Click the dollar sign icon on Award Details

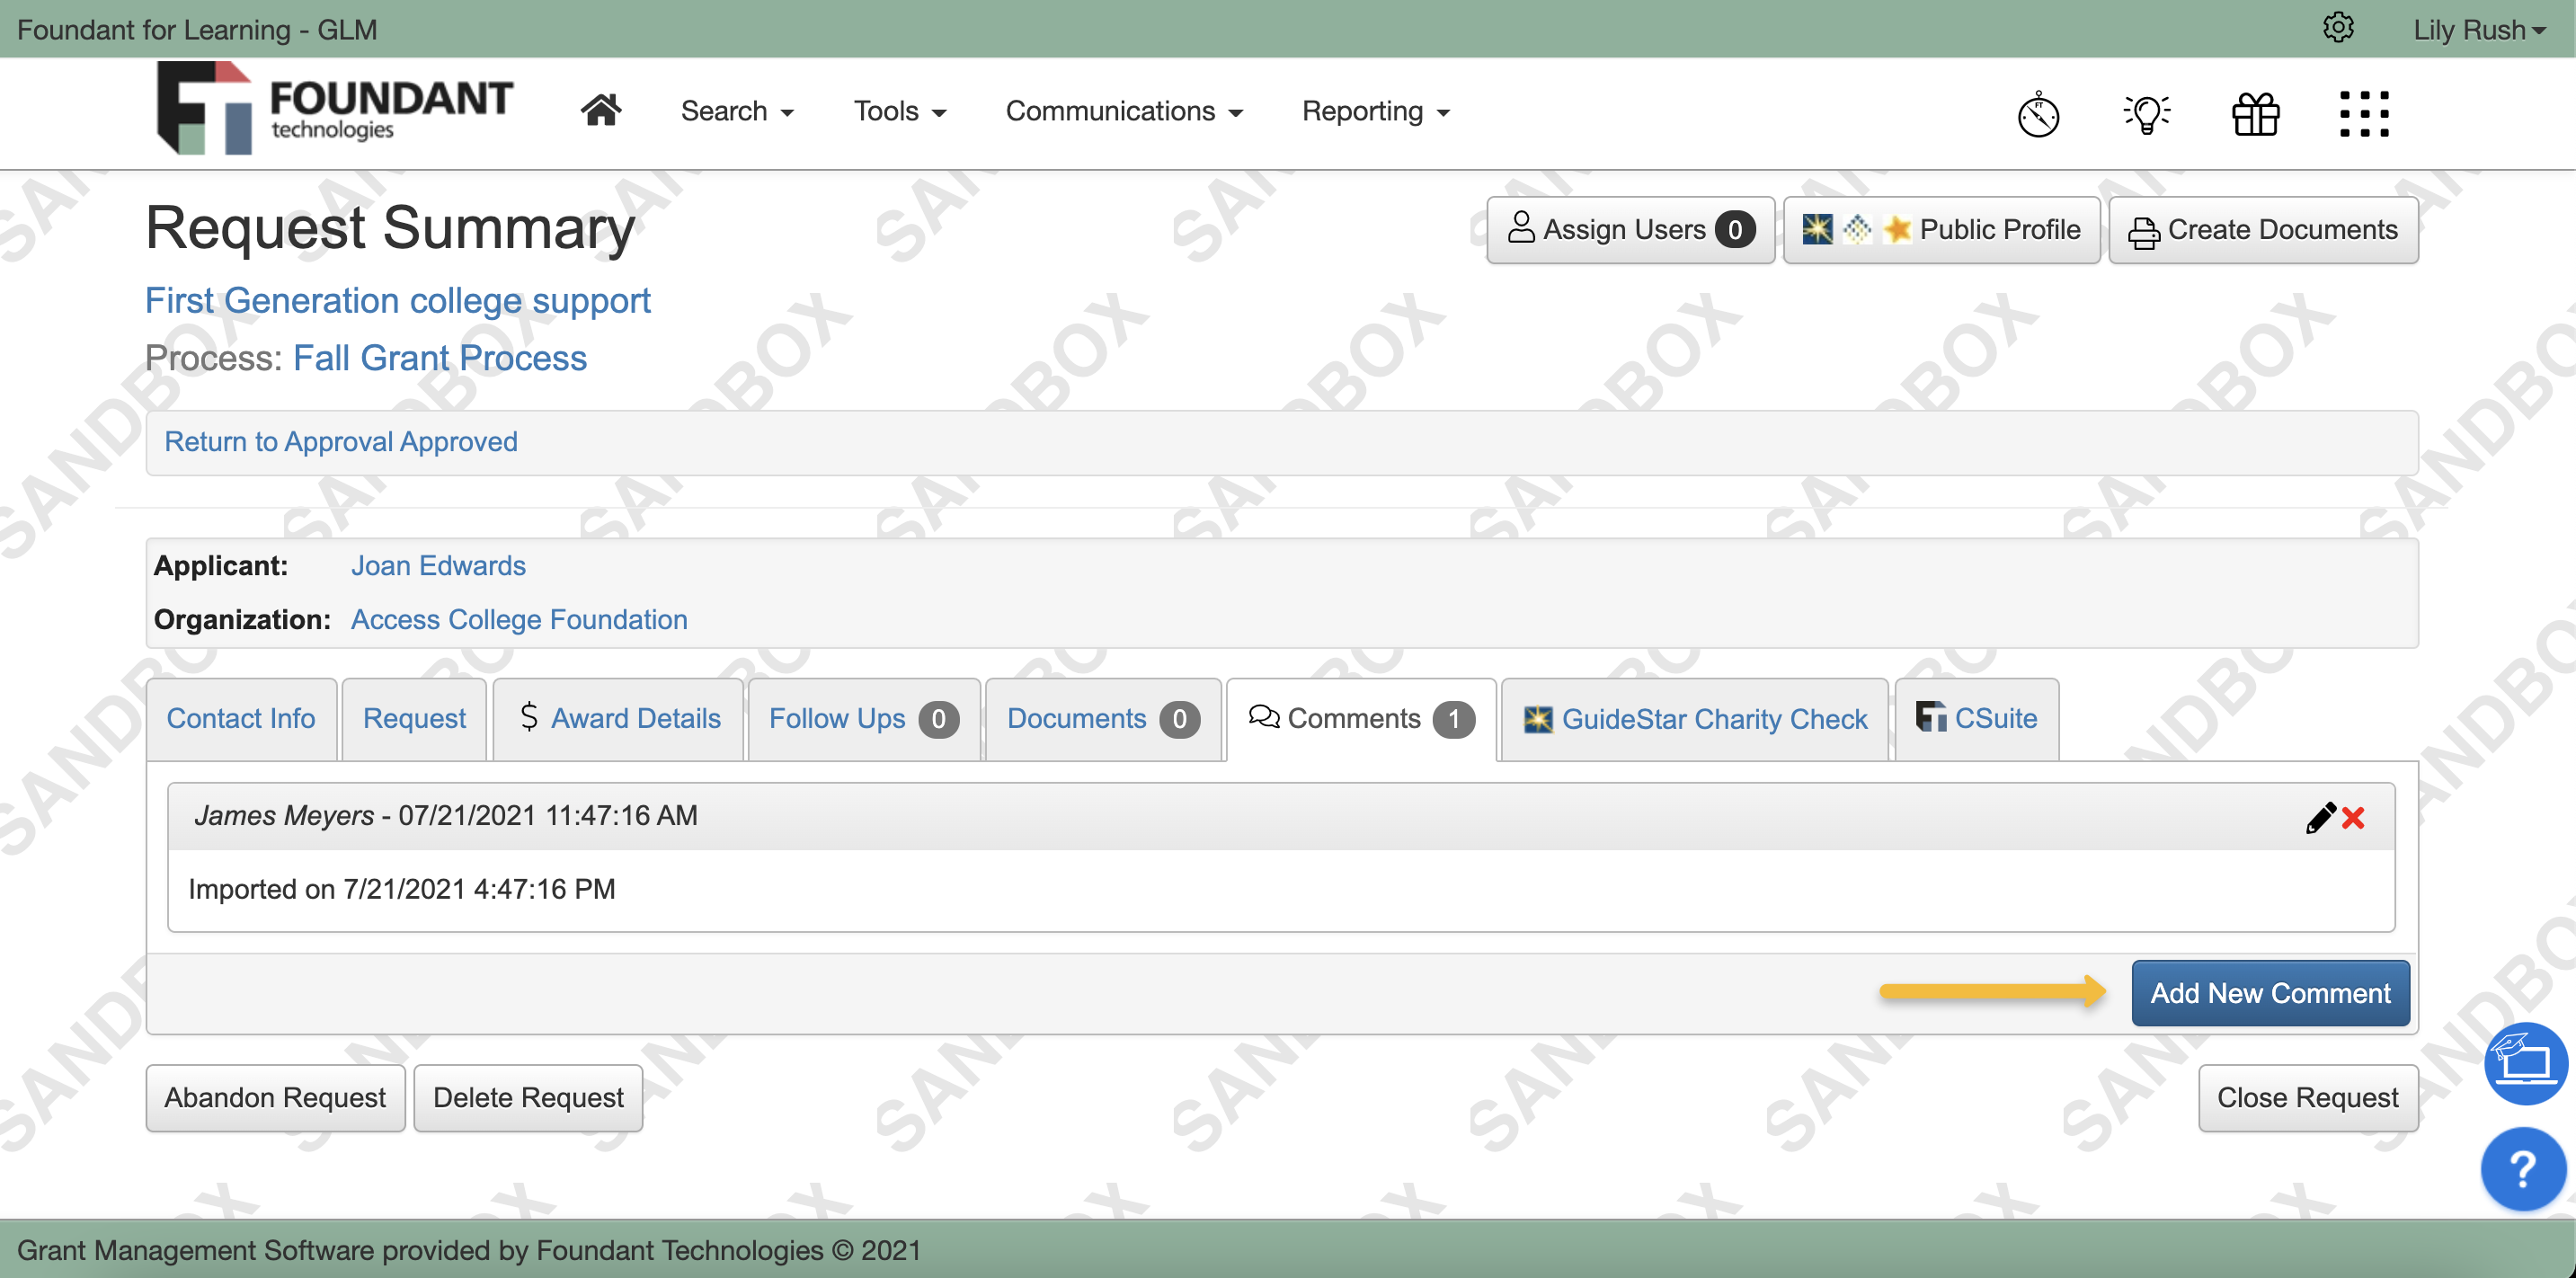(x=529, y=717)
